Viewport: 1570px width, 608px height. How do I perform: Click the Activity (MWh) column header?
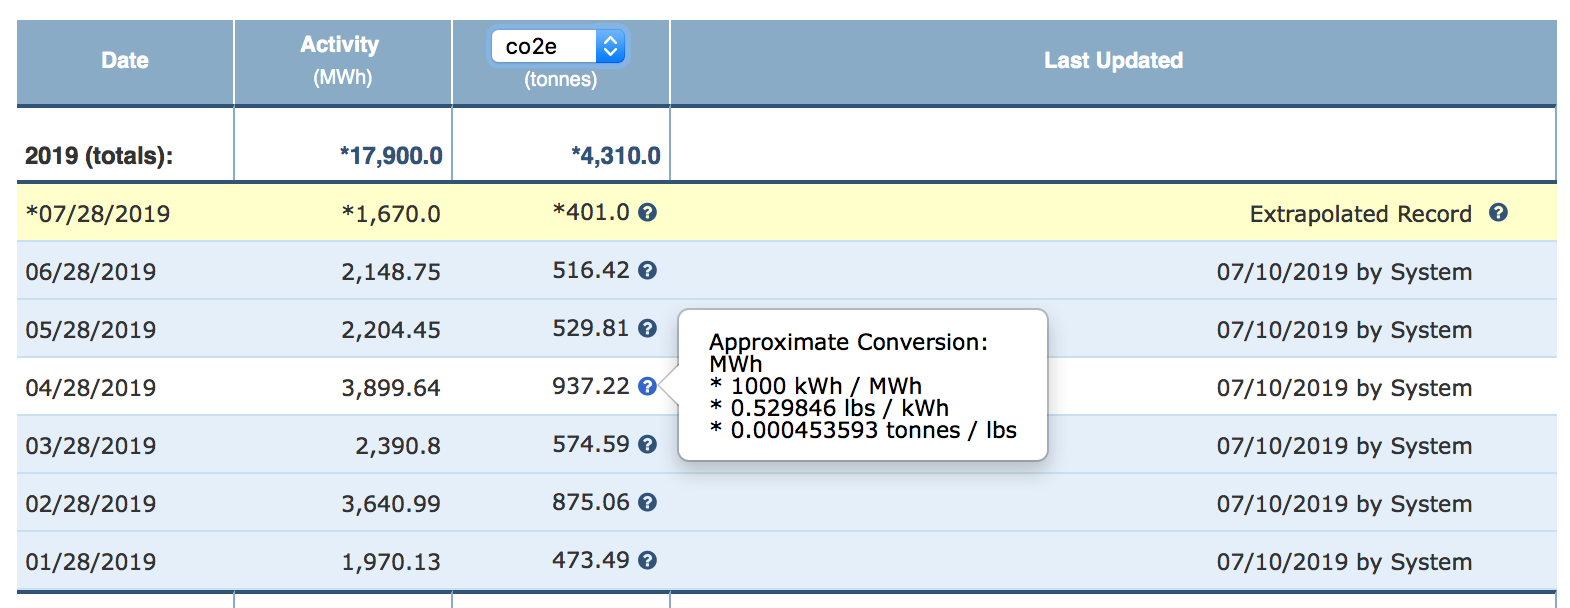341,60
